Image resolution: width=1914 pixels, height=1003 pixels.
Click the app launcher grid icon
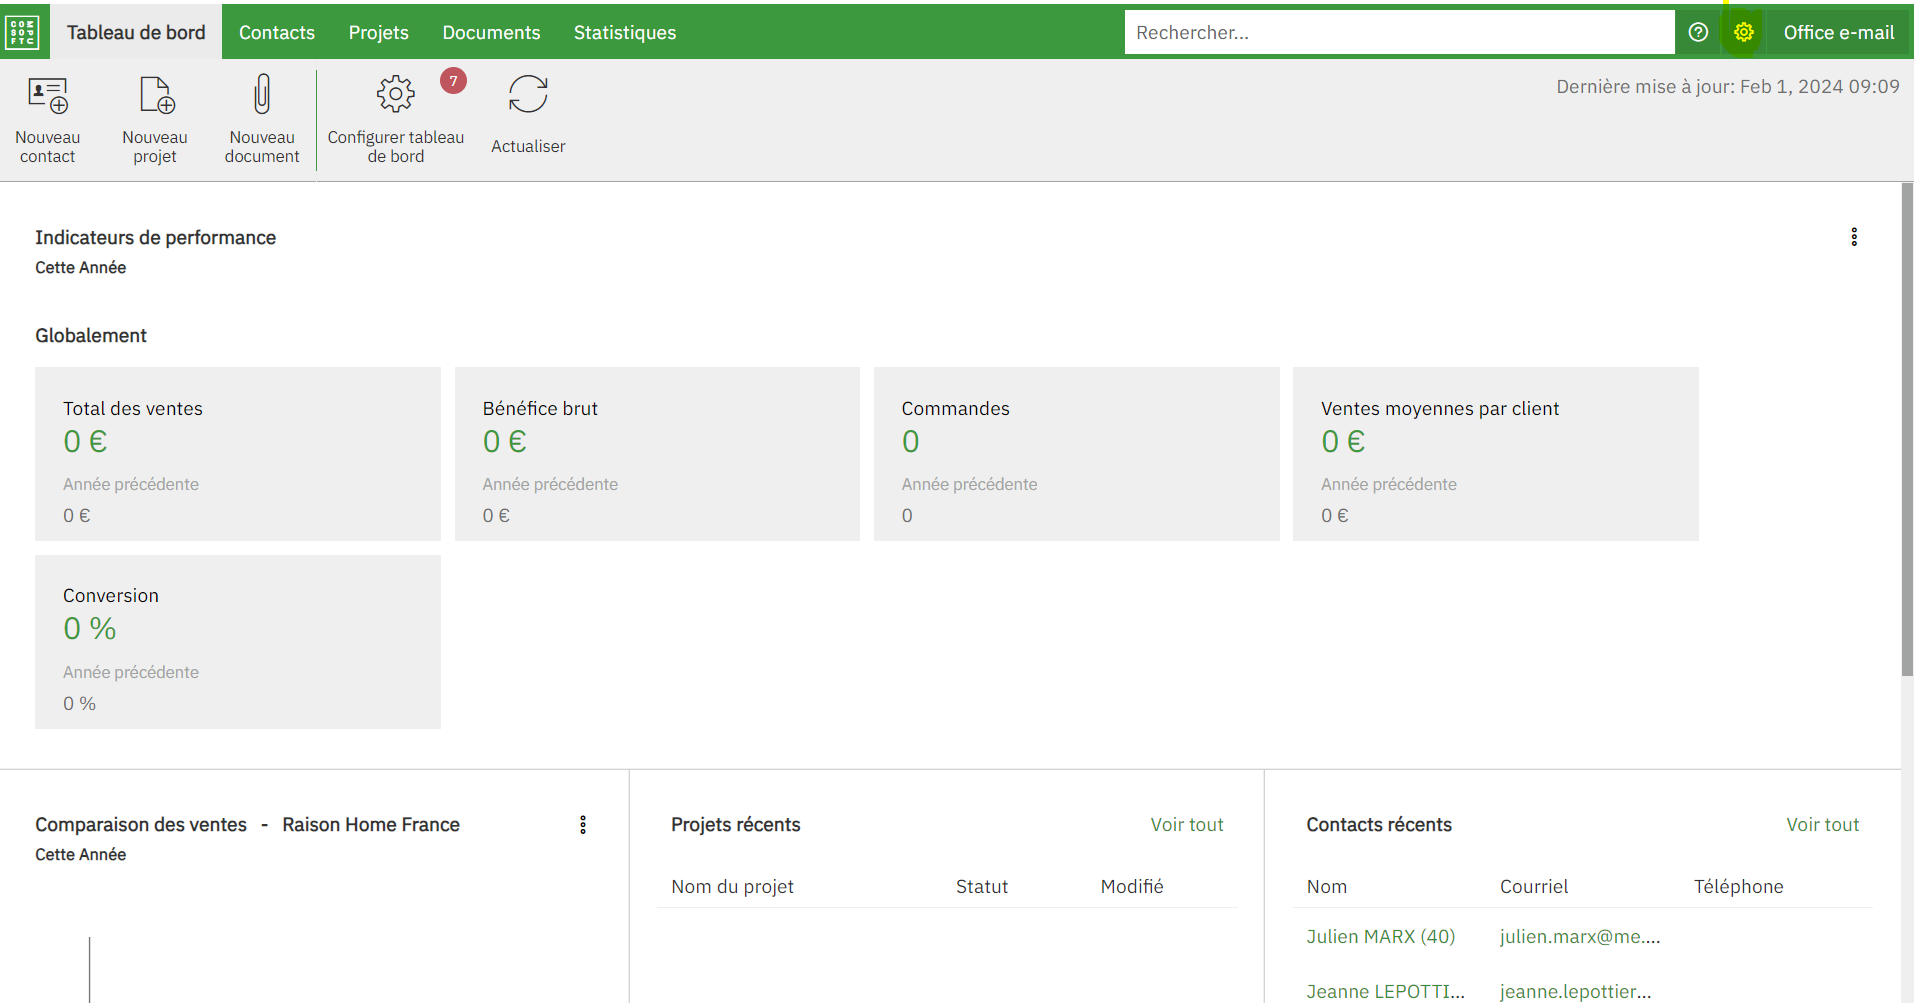(22, 32)
